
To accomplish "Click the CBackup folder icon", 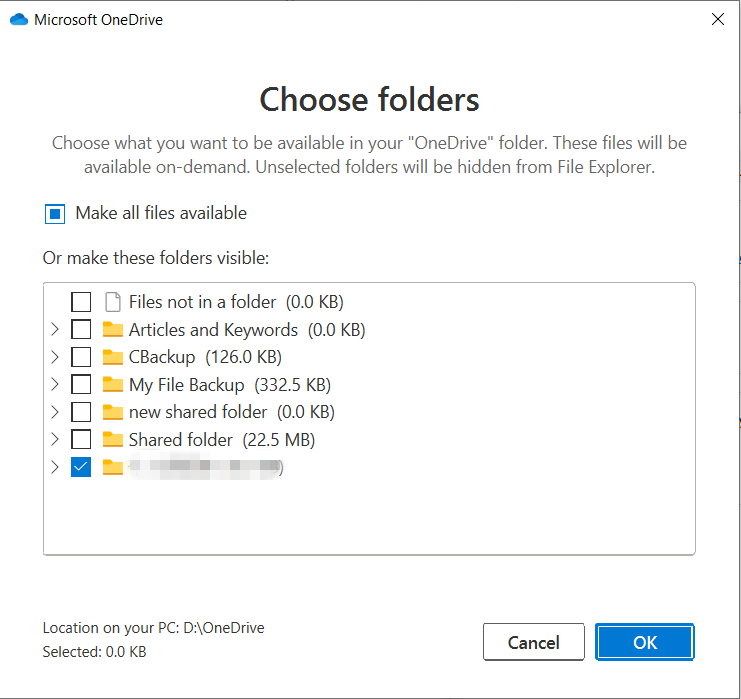I will [112, 357].
